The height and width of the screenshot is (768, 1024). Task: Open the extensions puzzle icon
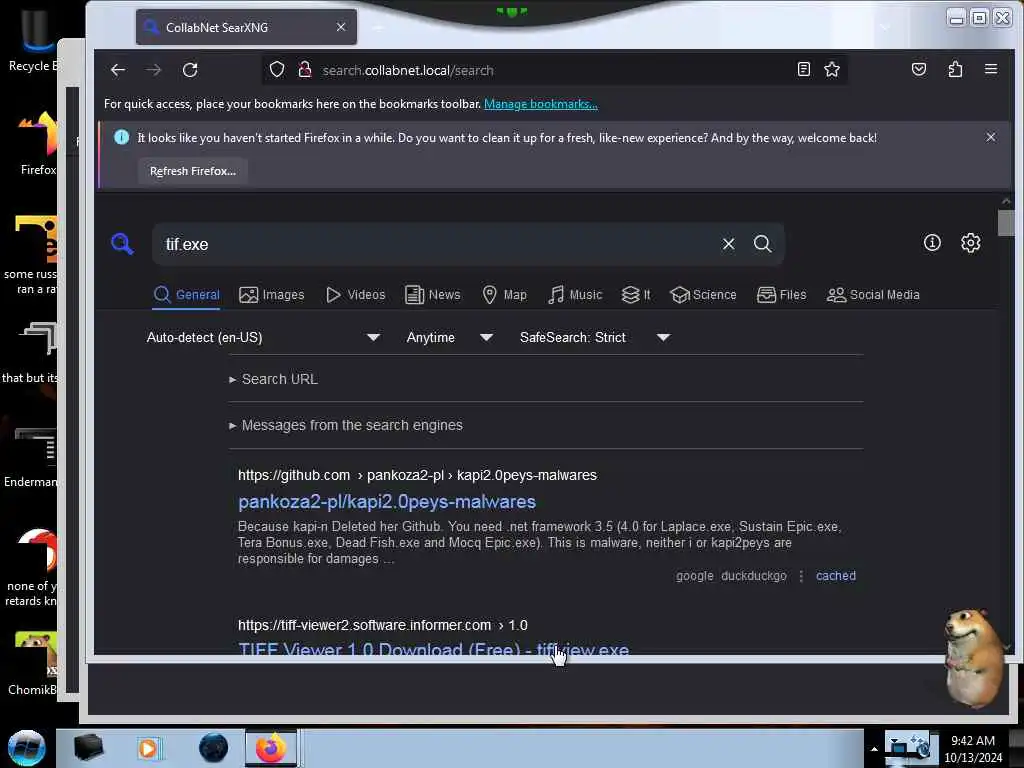pyautogui.click(x=955, y=69)
